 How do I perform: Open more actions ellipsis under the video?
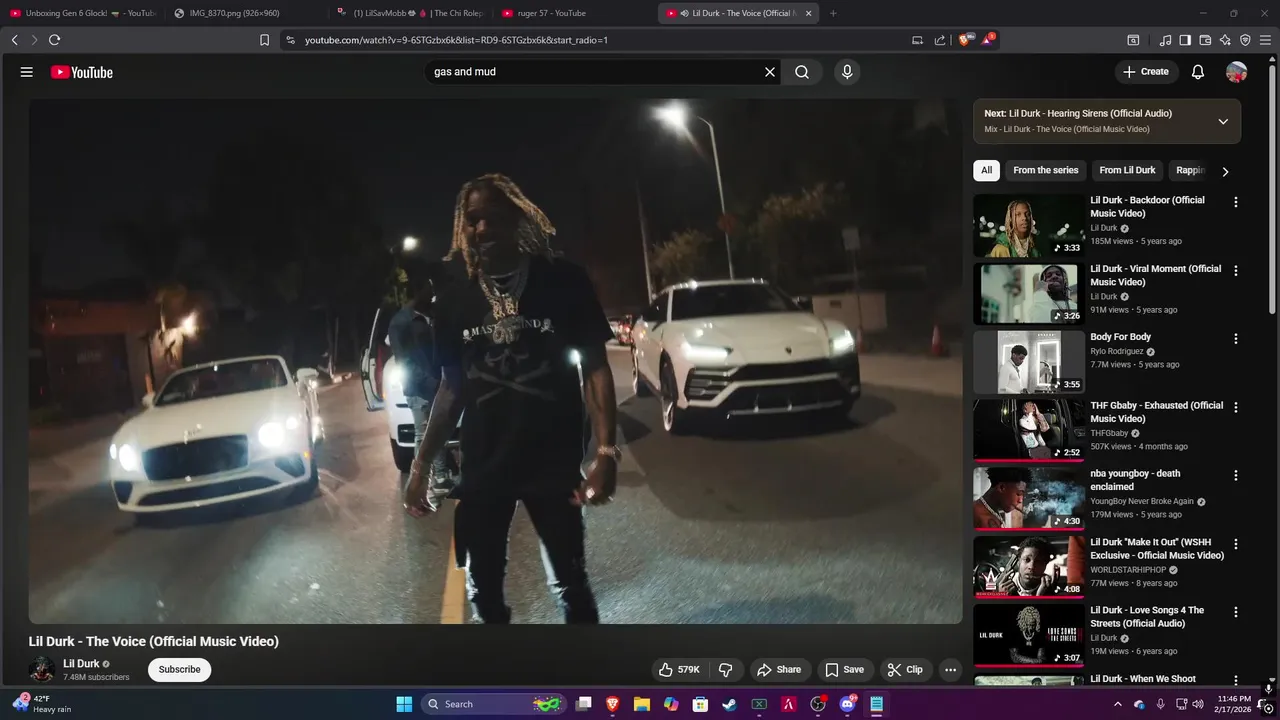pos(951,670)
